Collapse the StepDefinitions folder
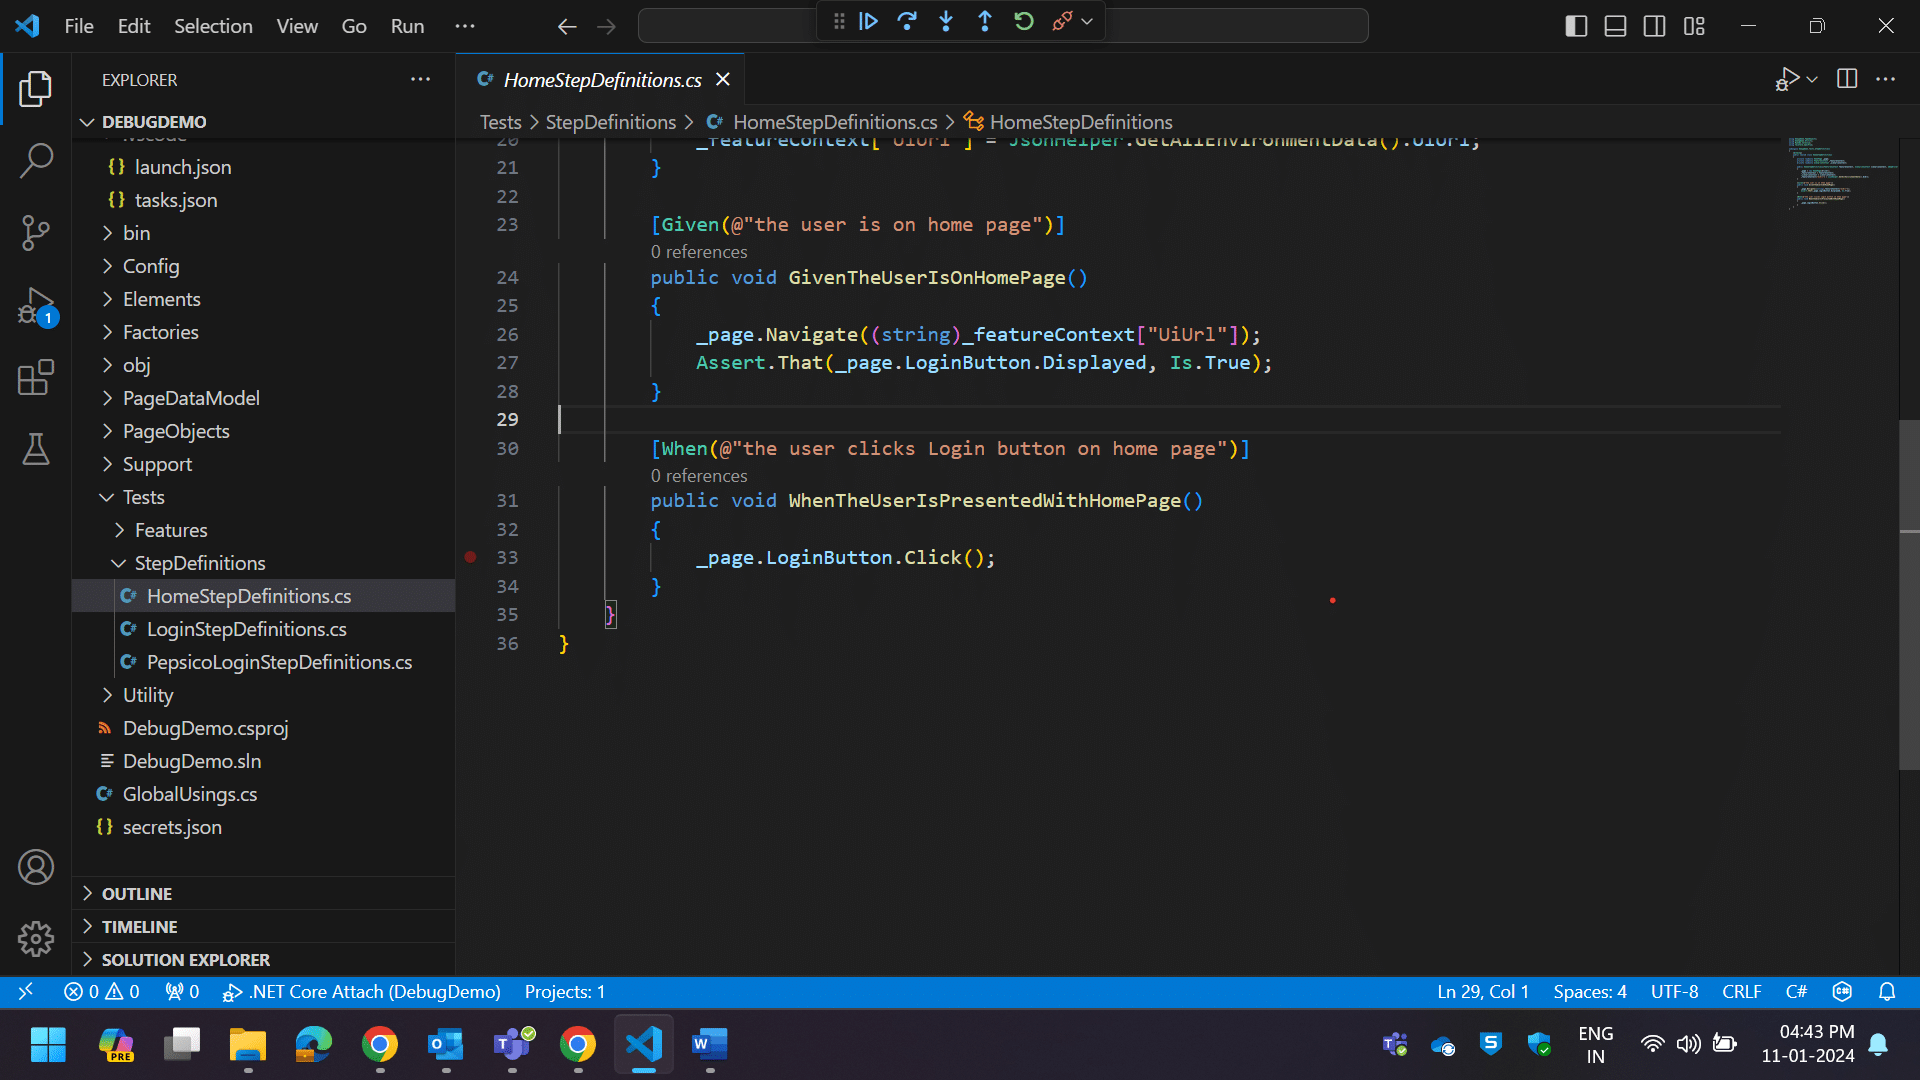 (264, 563)
